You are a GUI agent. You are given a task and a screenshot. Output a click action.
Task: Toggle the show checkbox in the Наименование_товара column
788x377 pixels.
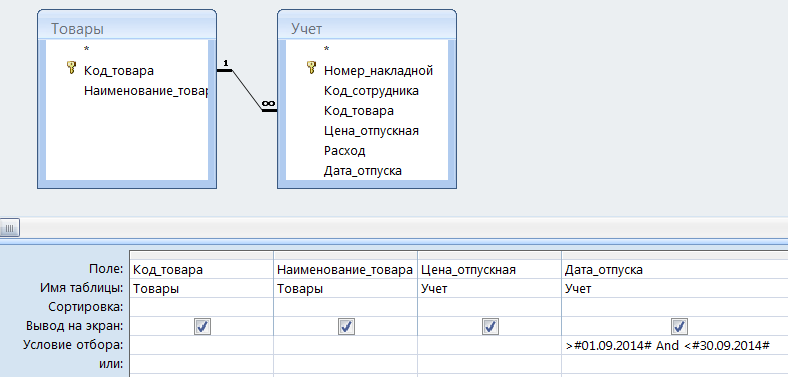[x=346, y=327]
